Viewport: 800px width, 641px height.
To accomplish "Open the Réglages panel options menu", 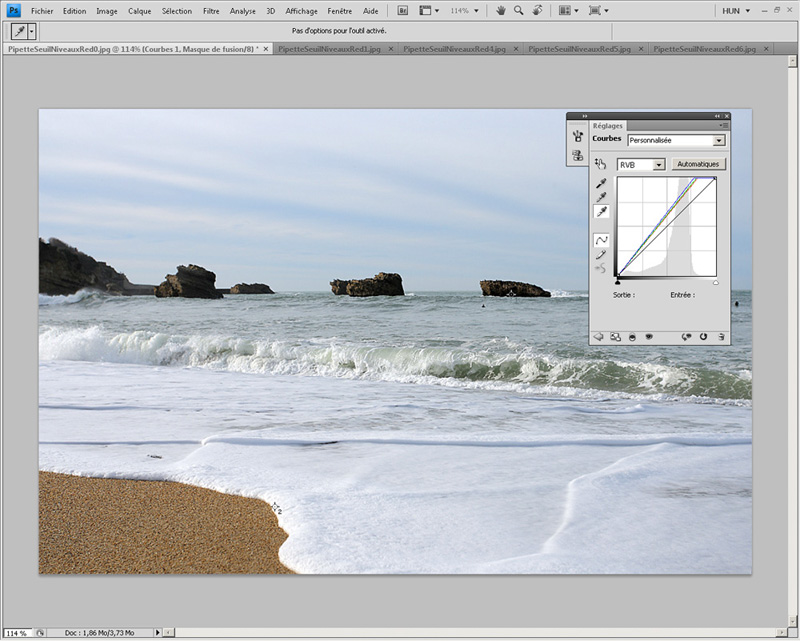I will point(723,125).
